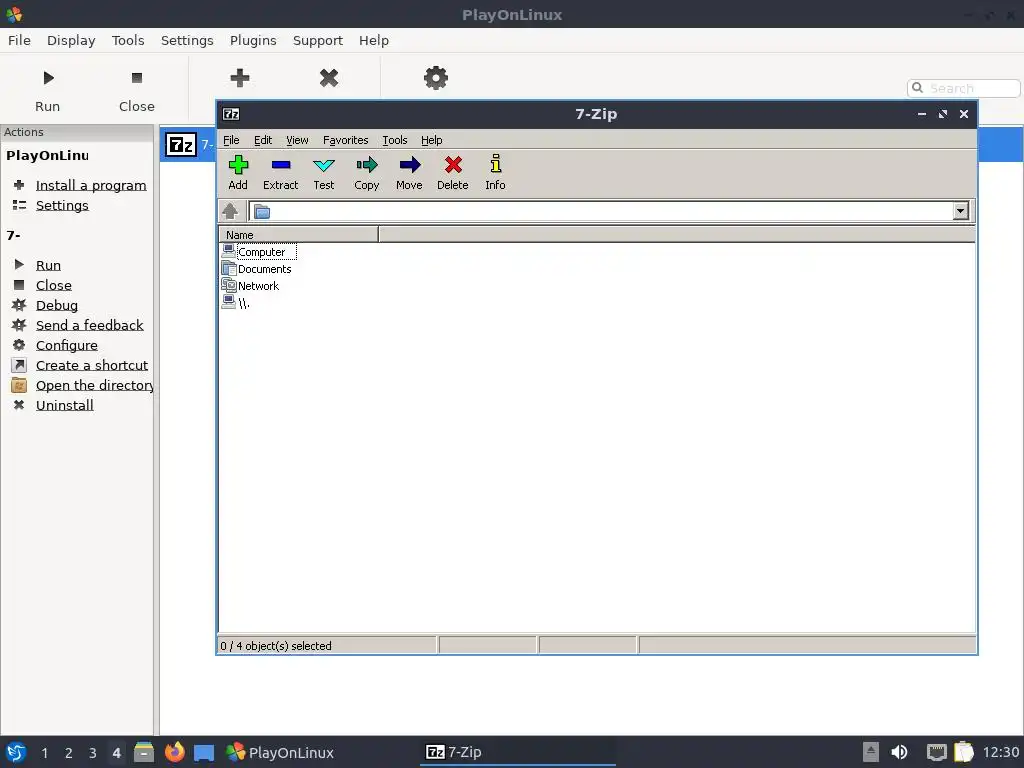
Task: Select the Move tool in 7-Zip
Action: pos(409,172)
